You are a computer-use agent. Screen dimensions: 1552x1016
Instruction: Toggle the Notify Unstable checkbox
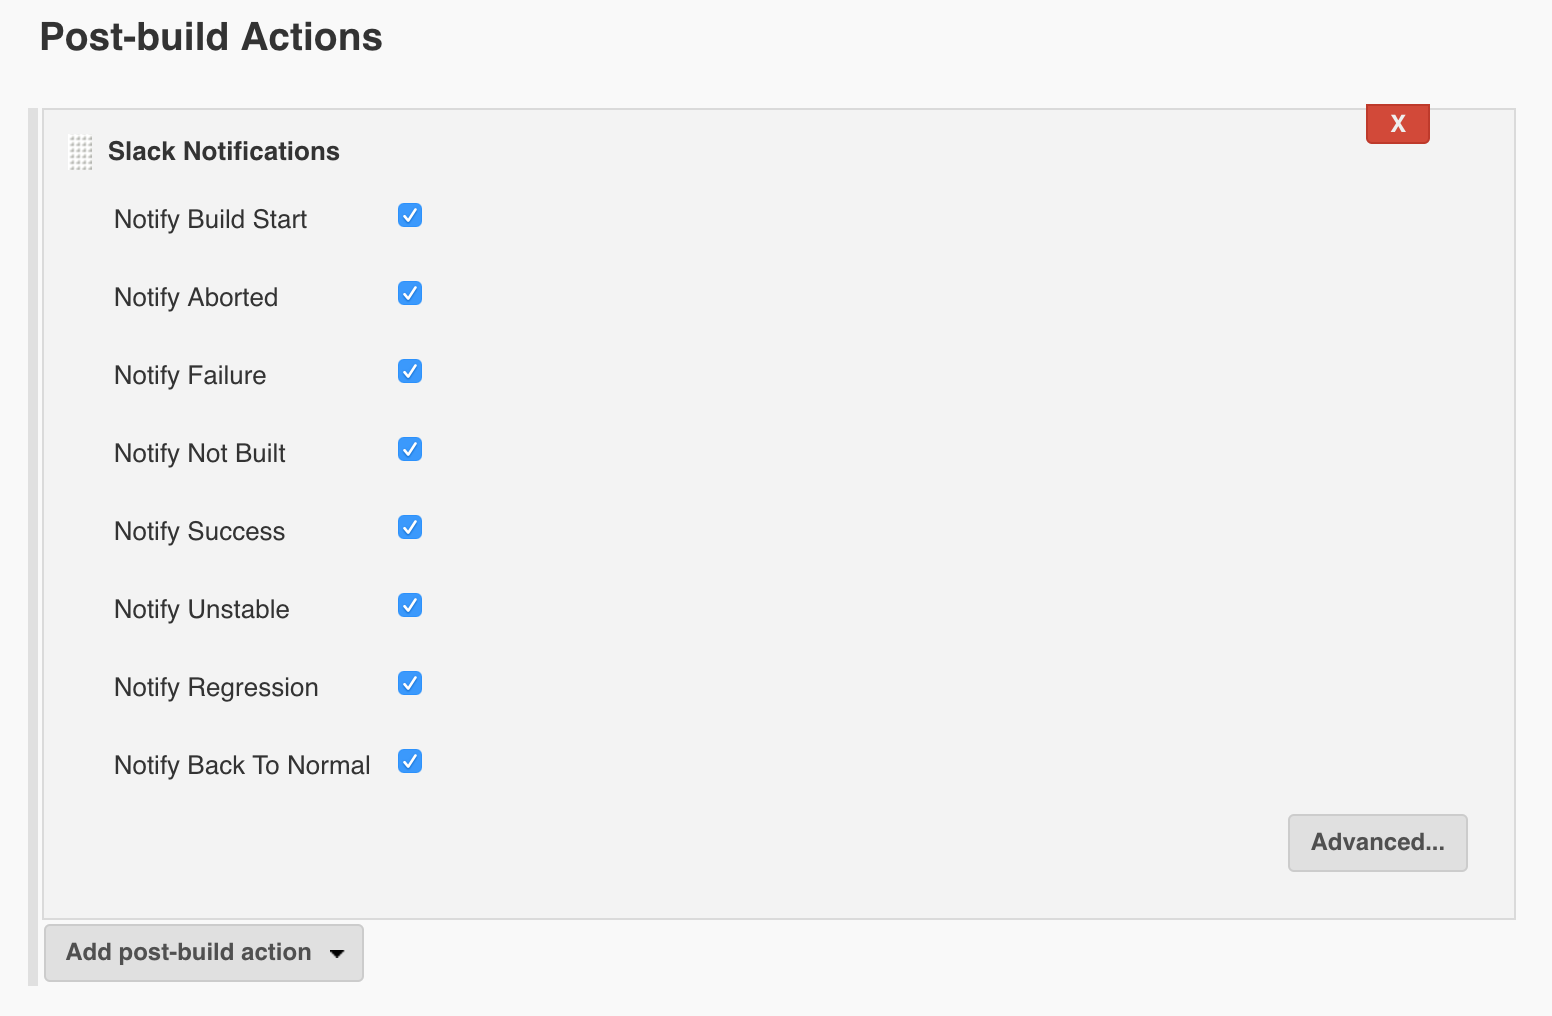[410, 605]
